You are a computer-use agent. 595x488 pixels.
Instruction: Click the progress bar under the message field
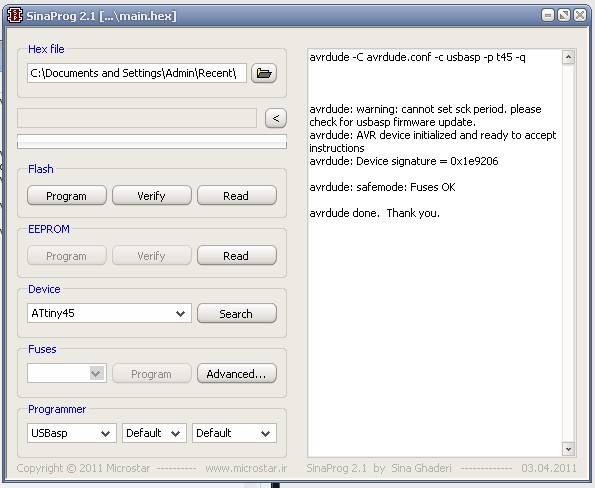click(x=152, y=141)
